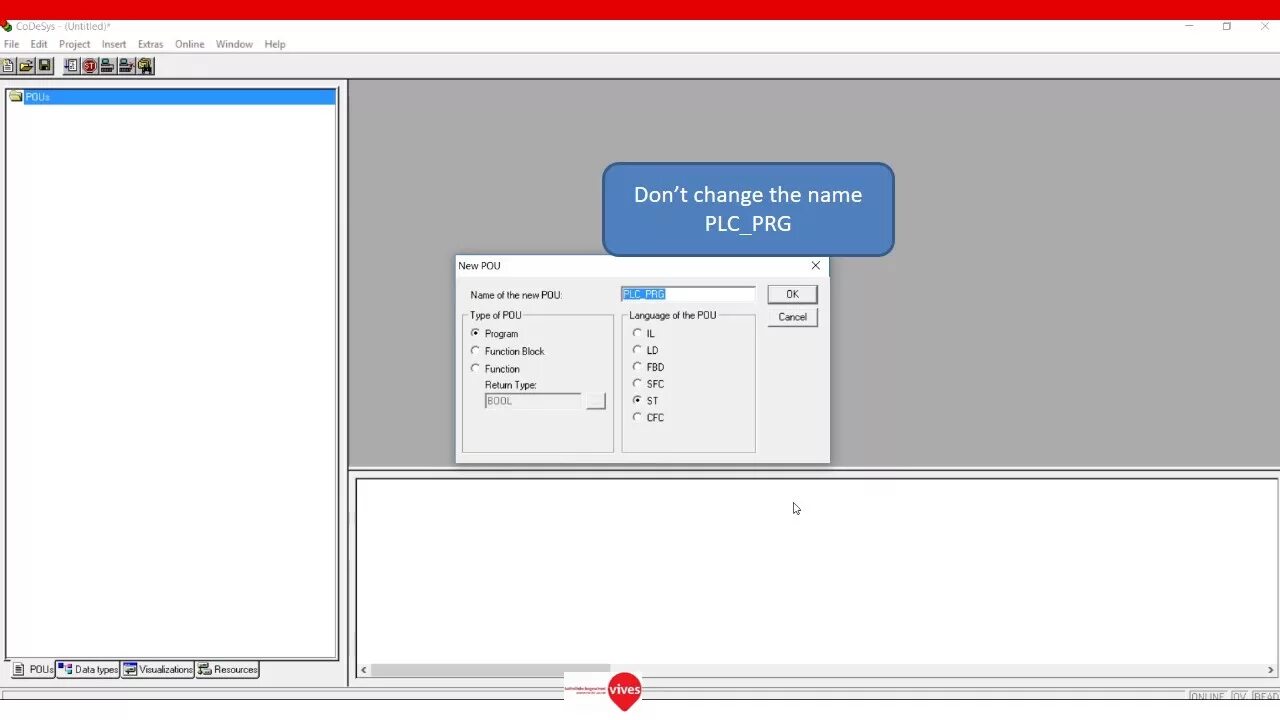Choose ST as POU language
Image resolution: width=1280 pixels, height=720 pixels.
[637, 400]
